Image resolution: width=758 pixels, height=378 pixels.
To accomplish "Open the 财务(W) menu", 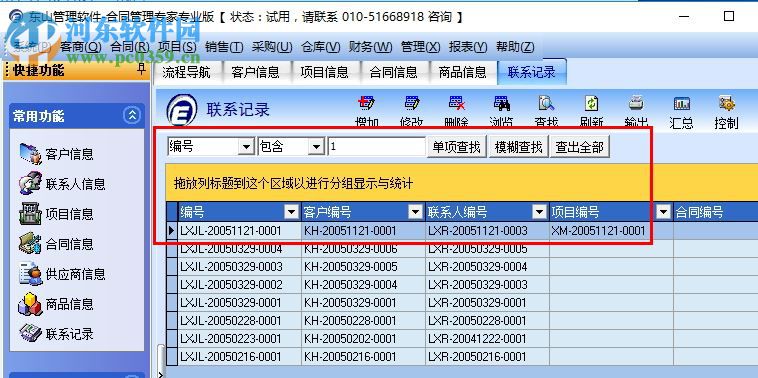I will 370,47.
